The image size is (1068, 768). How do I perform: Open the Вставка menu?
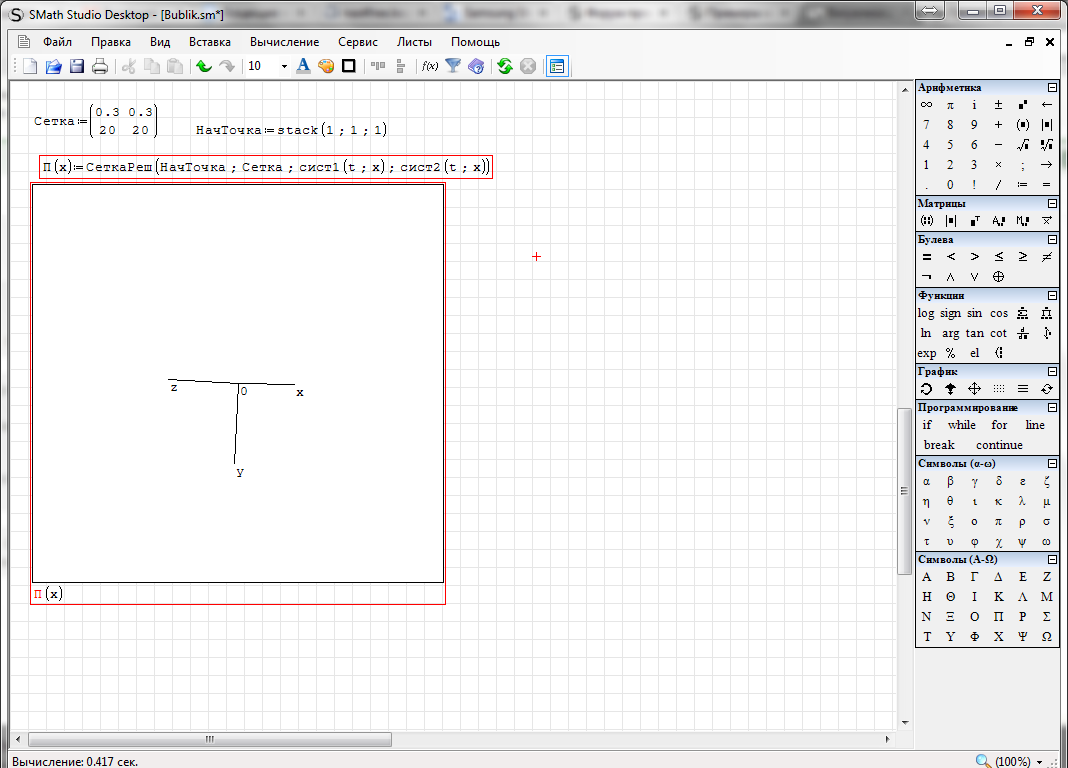click(x=209, y=42)
